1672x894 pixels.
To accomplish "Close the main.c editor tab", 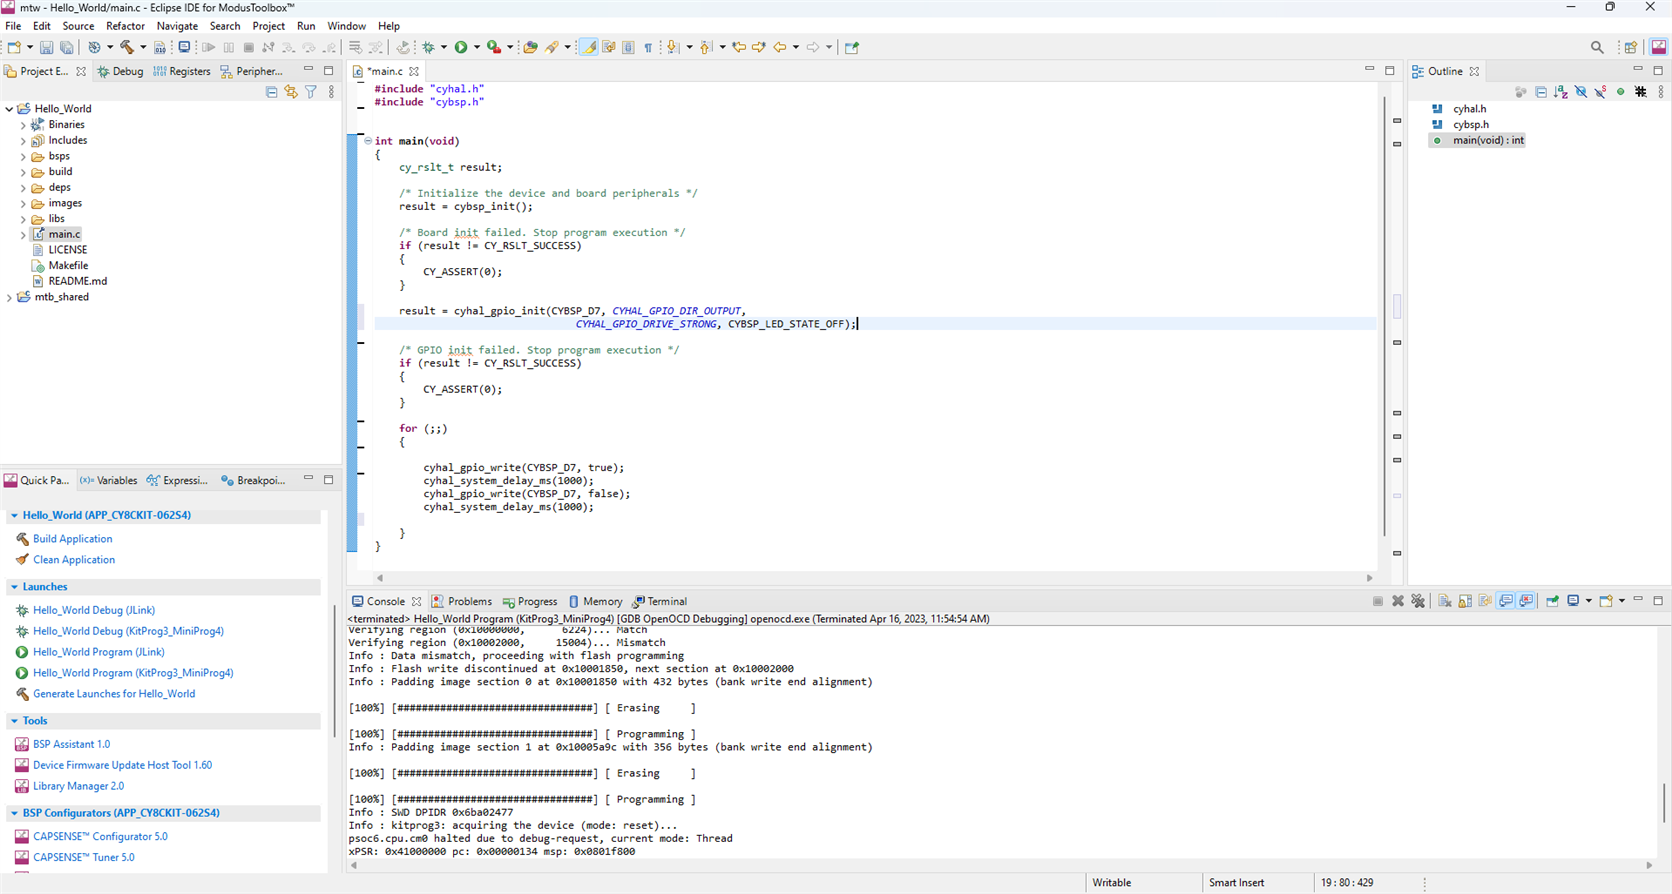I will [x=414, y=72].
